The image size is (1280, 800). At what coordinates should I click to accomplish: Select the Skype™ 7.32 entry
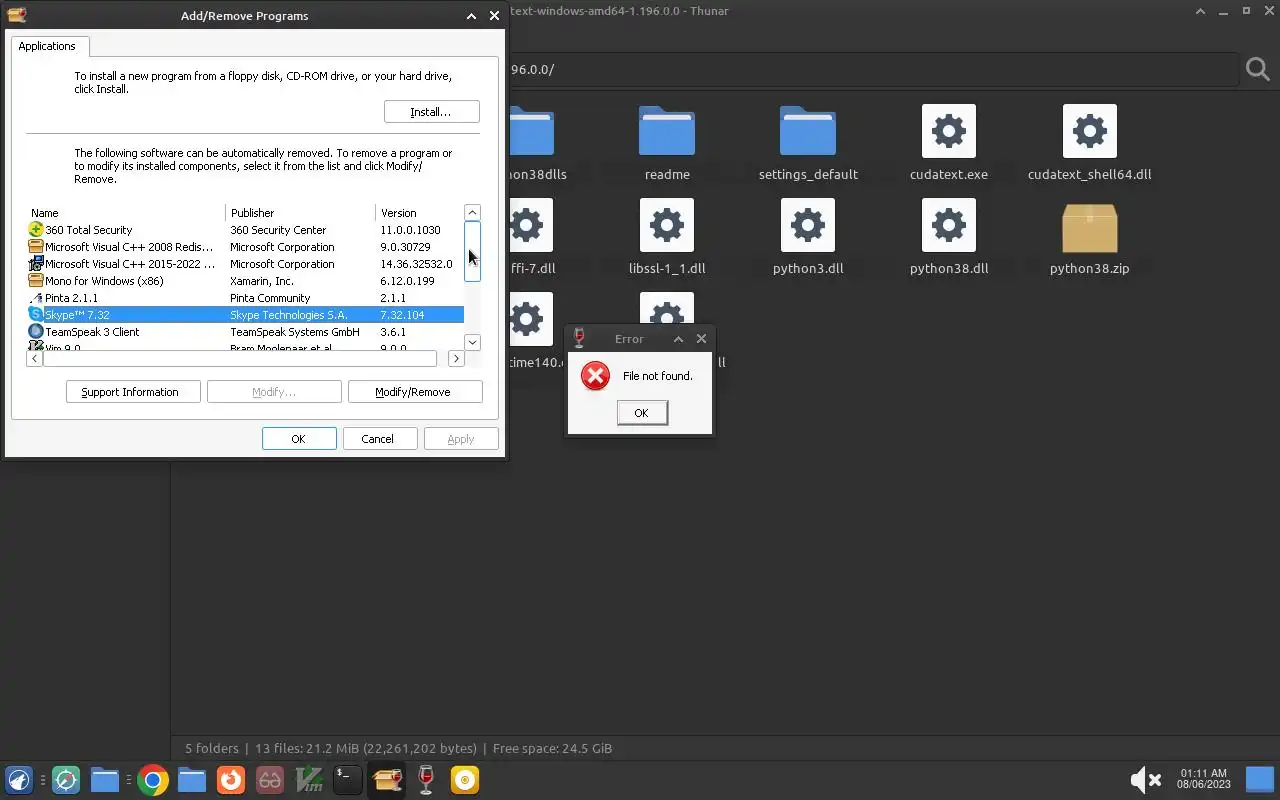245,315
